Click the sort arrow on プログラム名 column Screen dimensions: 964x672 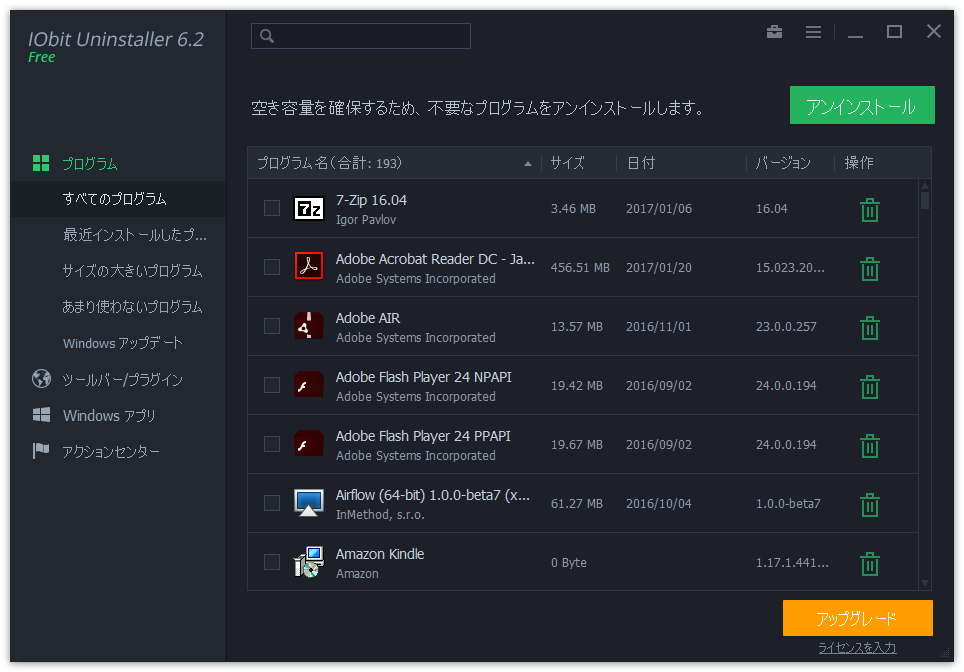coord(527,162)
